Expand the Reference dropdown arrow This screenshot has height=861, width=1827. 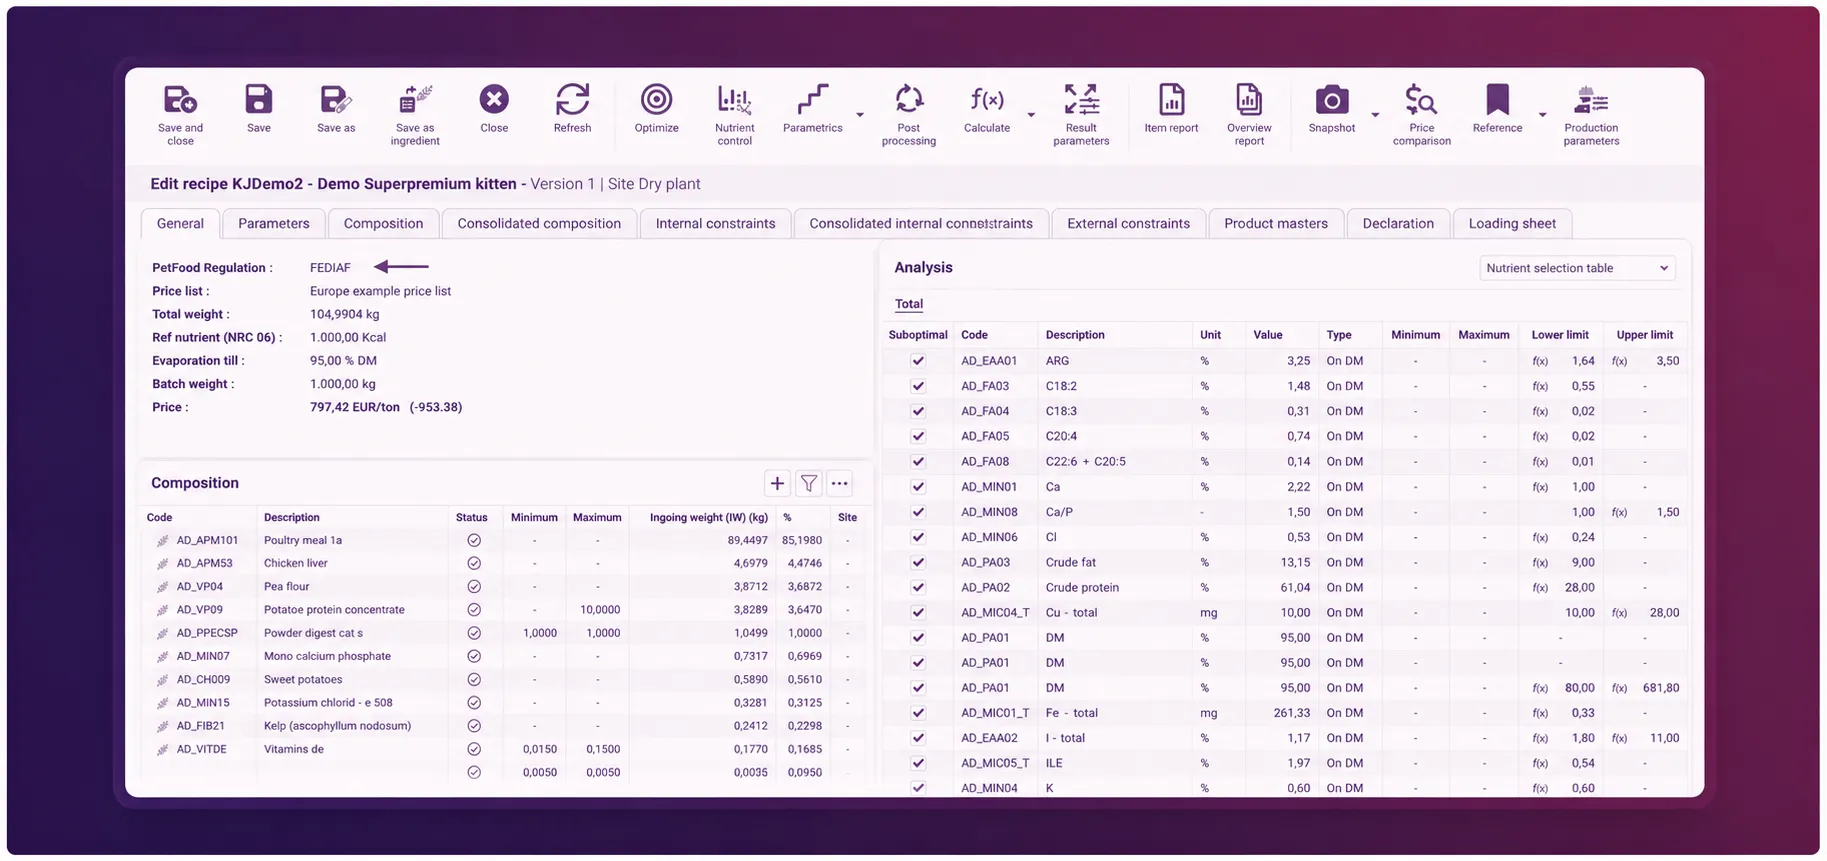(1542, 115)
